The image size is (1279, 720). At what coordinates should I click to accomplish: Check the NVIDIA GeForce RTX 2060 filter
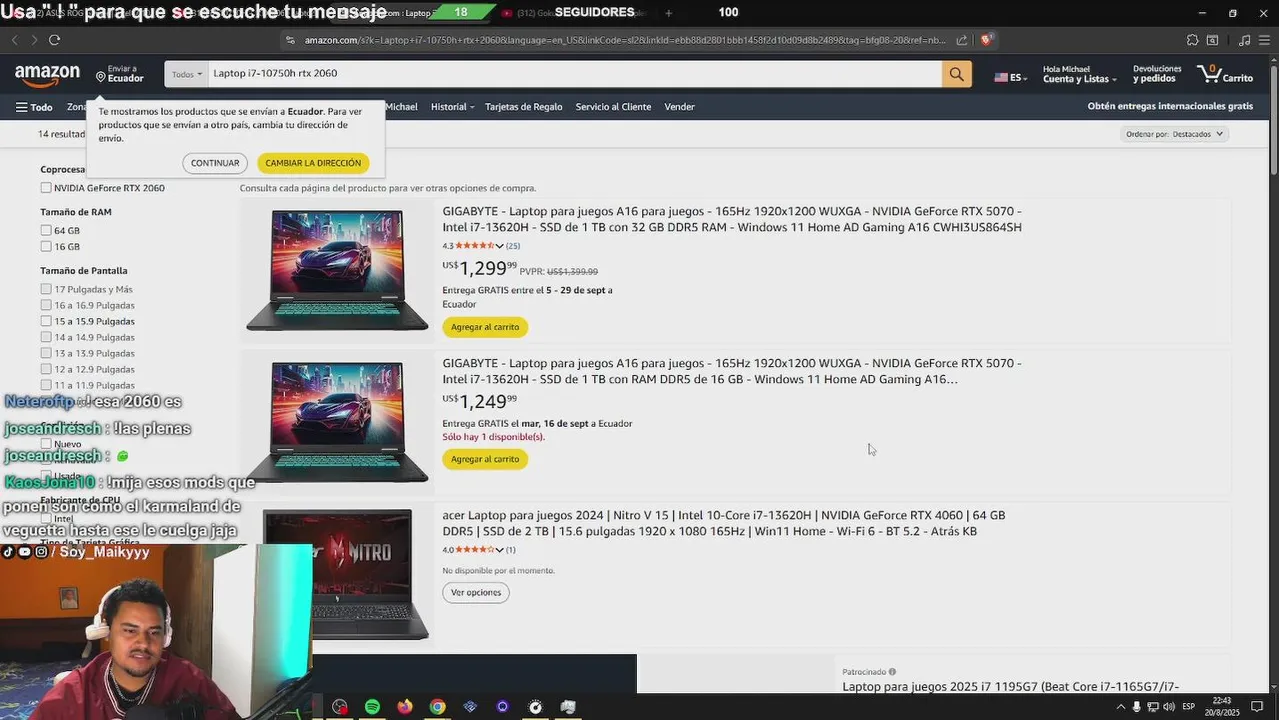(46, 188)
